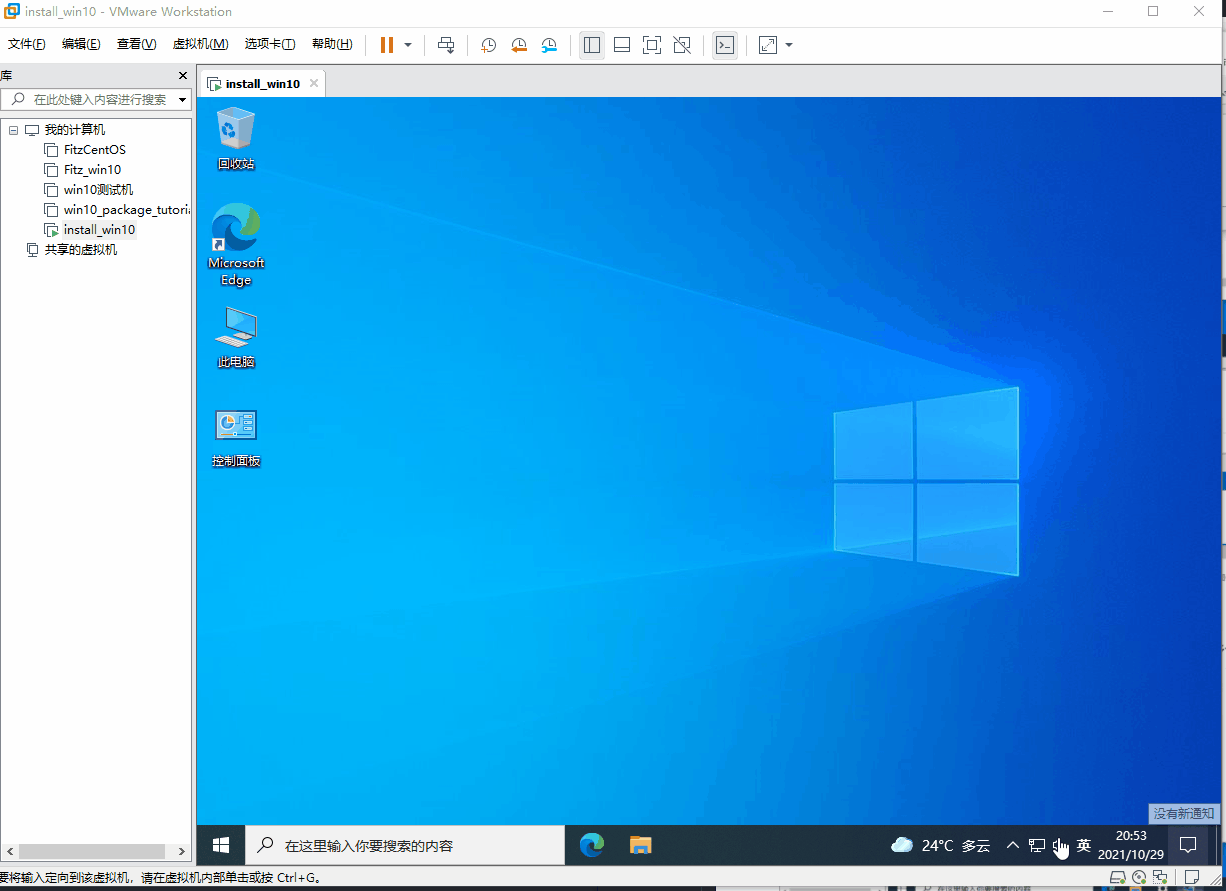
Task: Click the Send Ctrl+Alt+Del toolbar icon
Action: [x=446, y=45]
